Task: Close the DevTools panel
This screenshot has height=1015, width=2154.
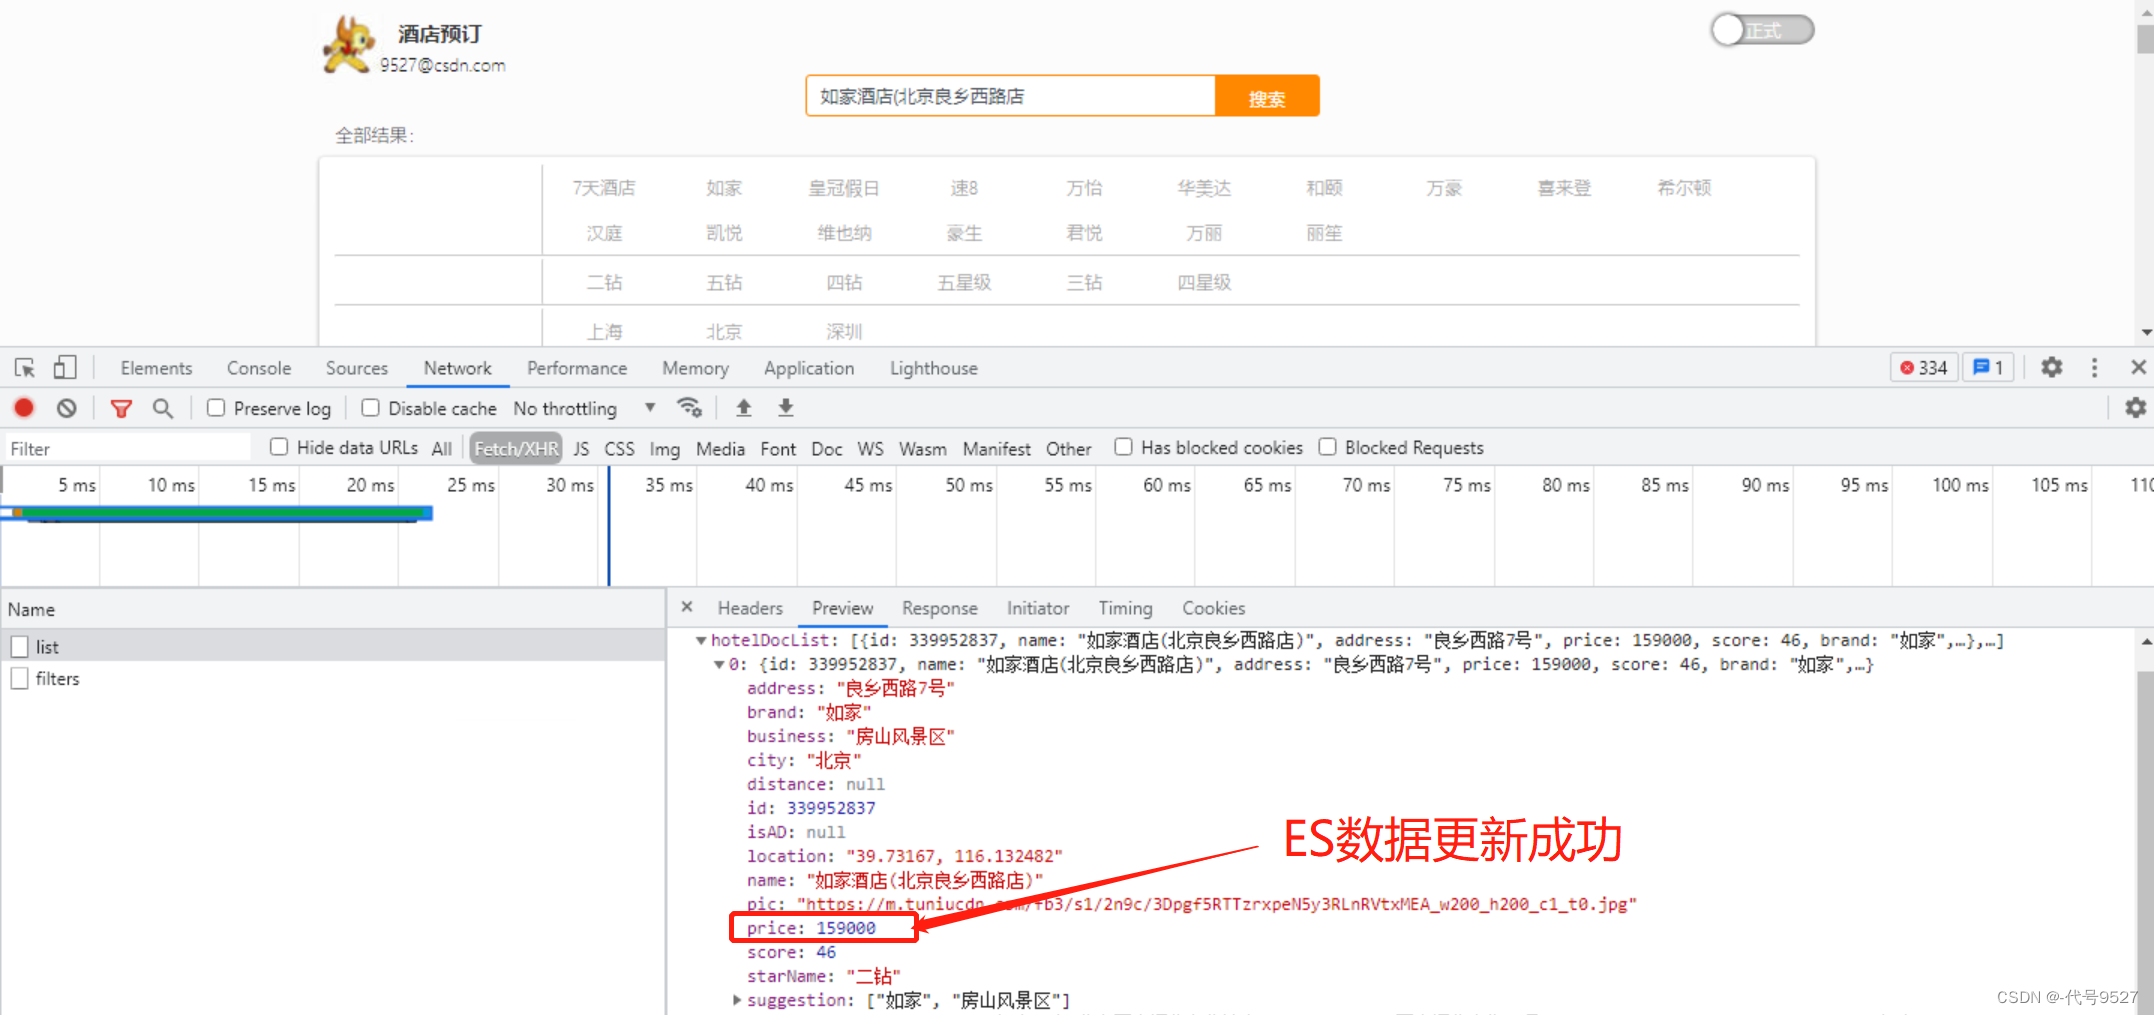Action: [x=2138, y=368]
